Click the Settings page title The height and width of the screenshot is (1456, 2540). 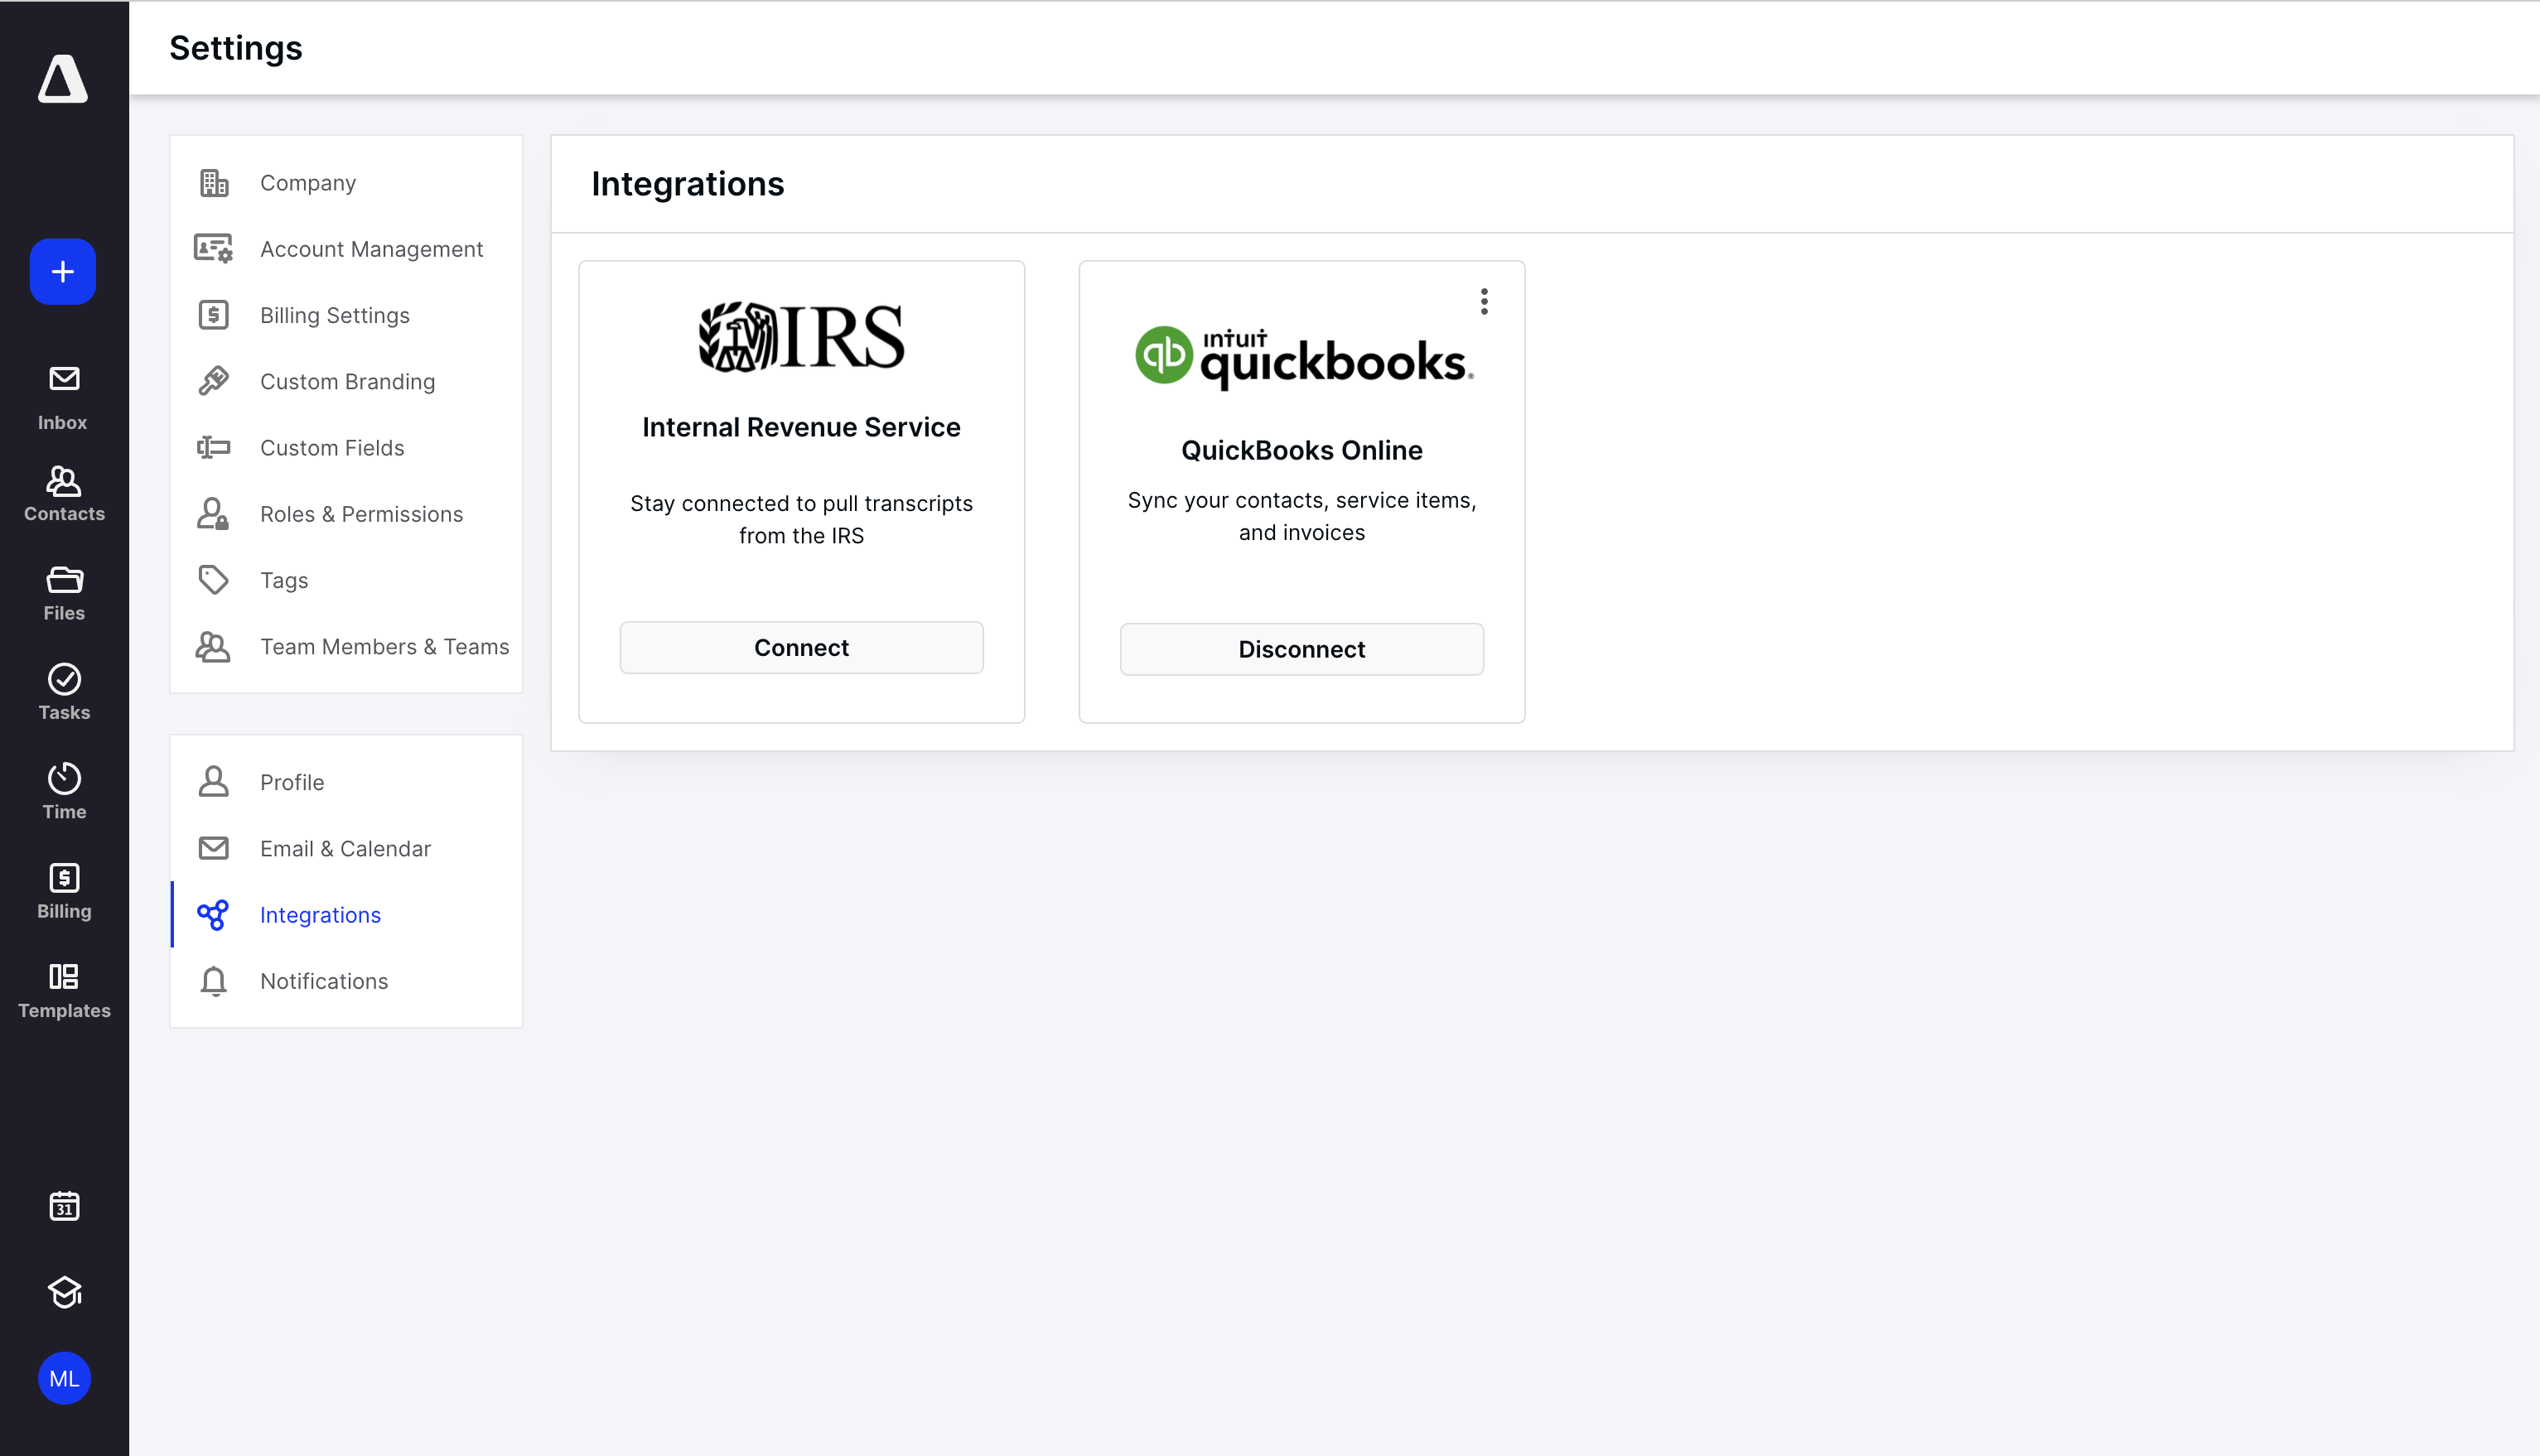click(236, 48)
